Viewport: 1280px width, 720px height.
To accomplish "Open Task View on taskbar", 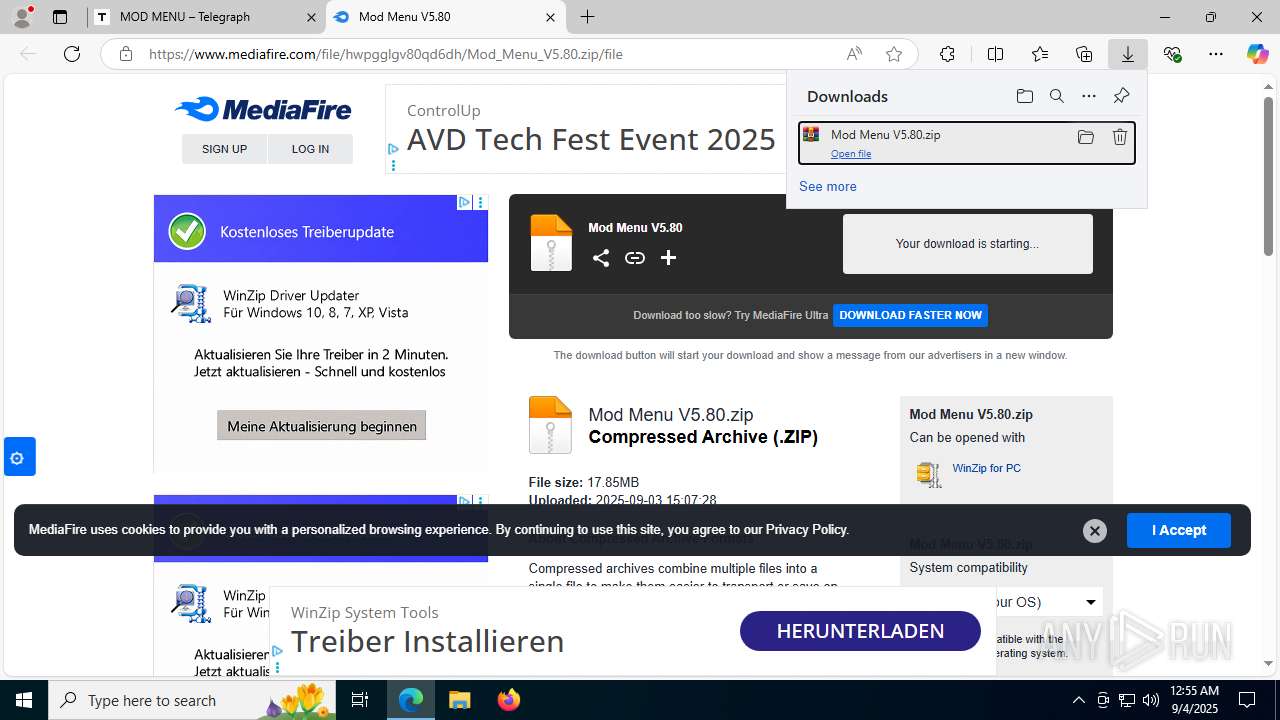I will tap(360, 700).
